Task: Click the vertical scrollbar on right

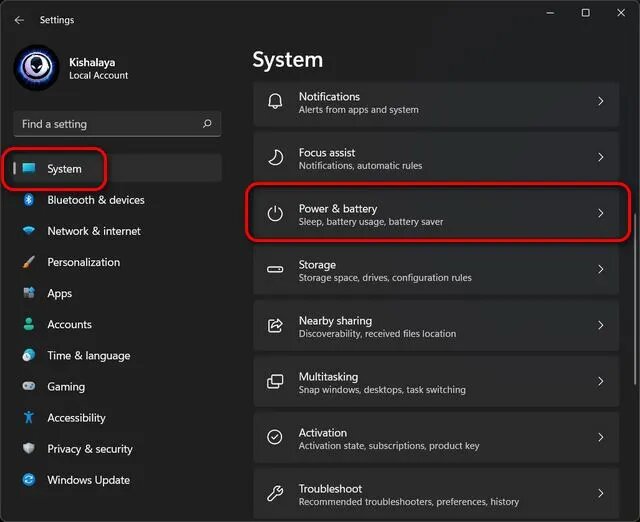Action: (635, 299)
